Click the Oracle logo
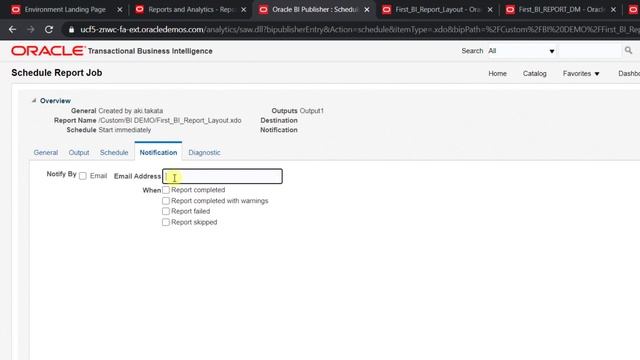This screenshot has height=360, width=640. click(48, 51)
